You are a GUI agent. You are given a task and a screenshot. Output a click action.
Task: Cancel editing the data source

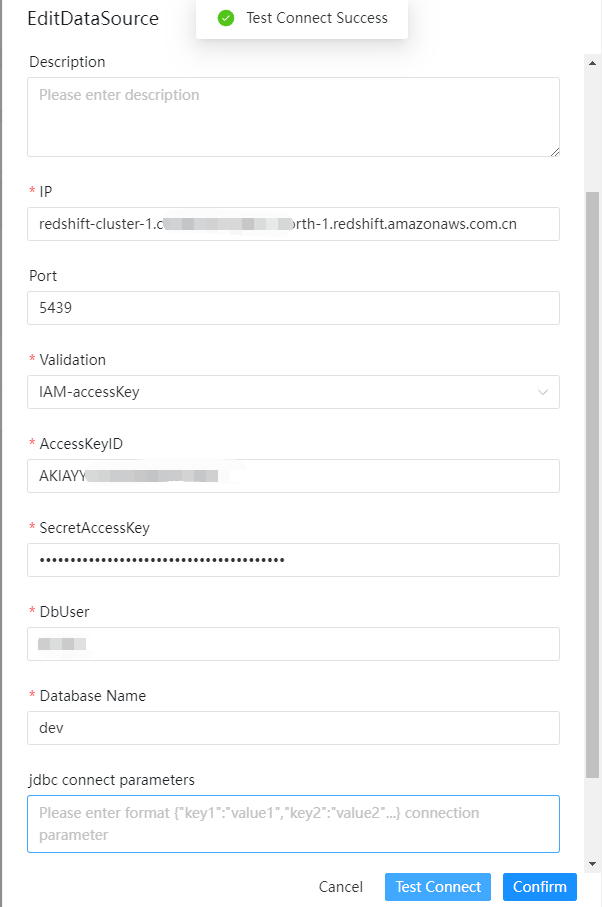tap(340, 887)
